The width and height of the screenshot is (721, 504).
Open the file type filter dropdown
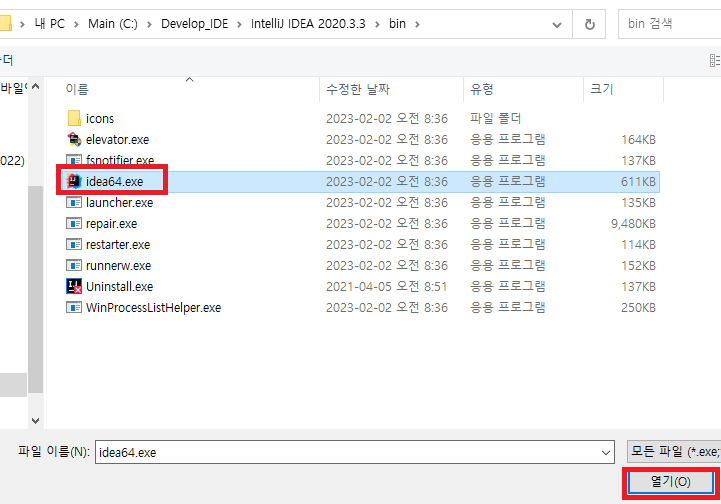point(674,452)
